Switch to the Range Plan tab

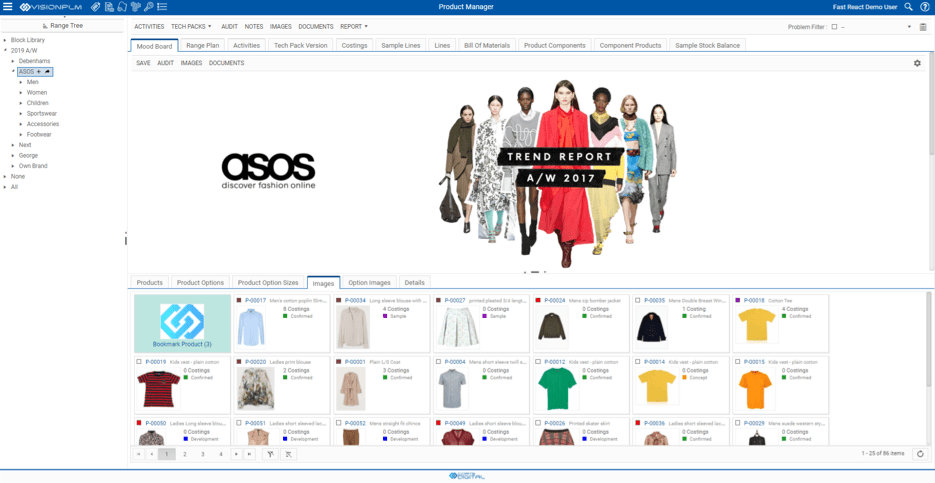tap(202, 45)
